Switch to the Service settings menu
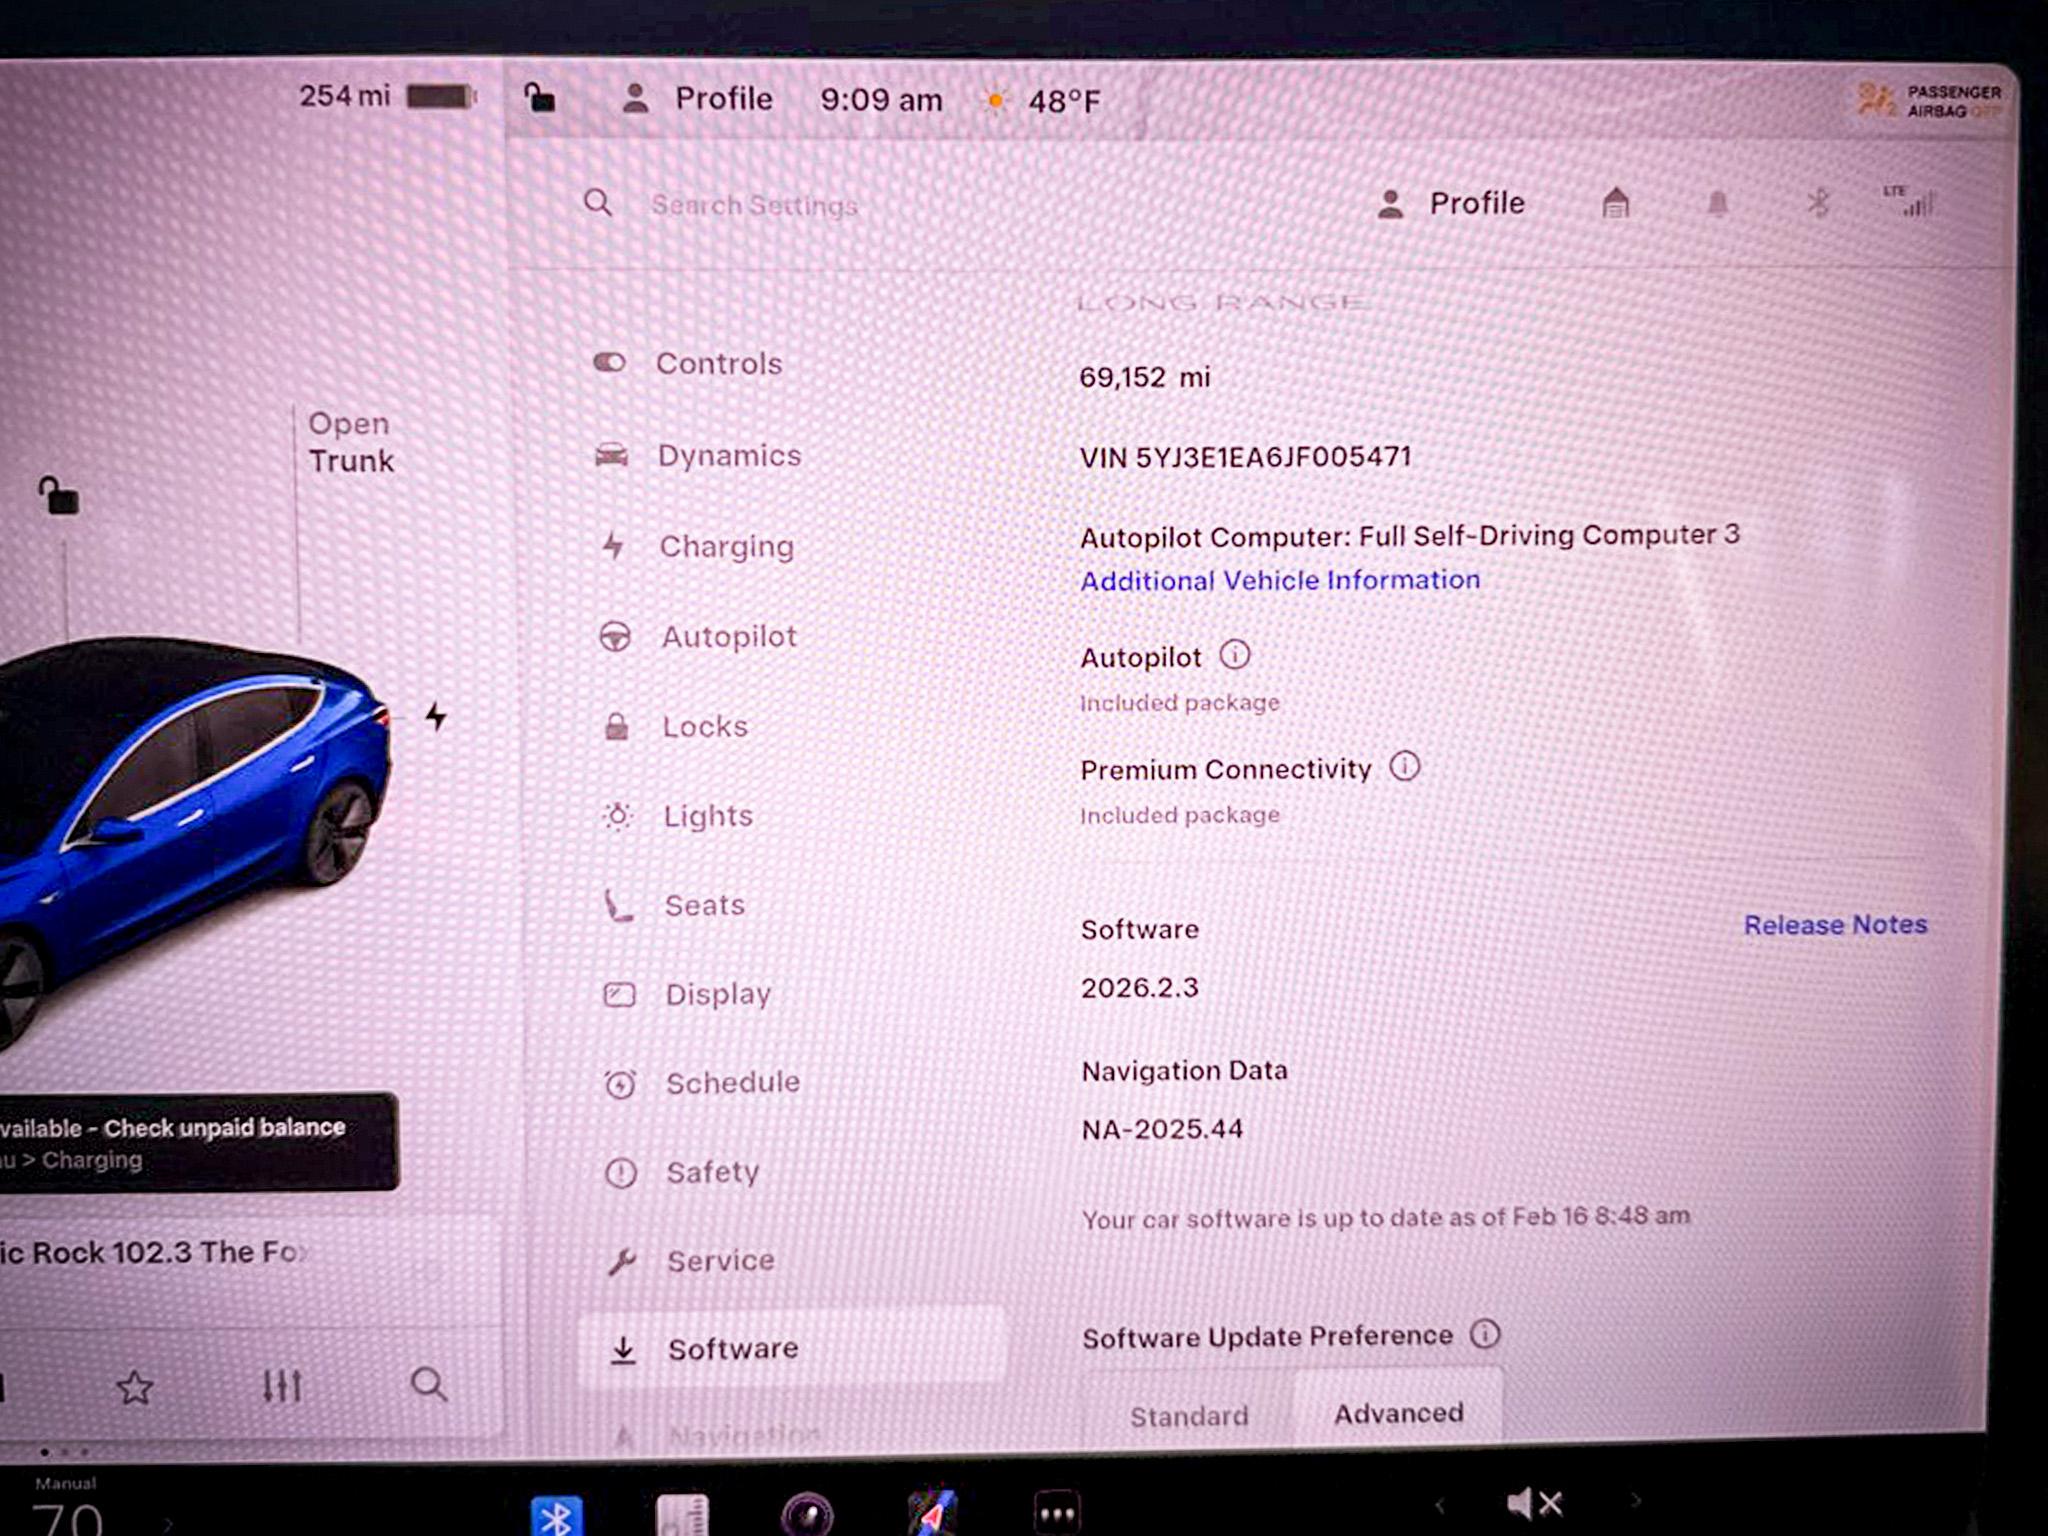Image resolution: width=2048 pixels, height=1536 pixels. (720, 1260)
